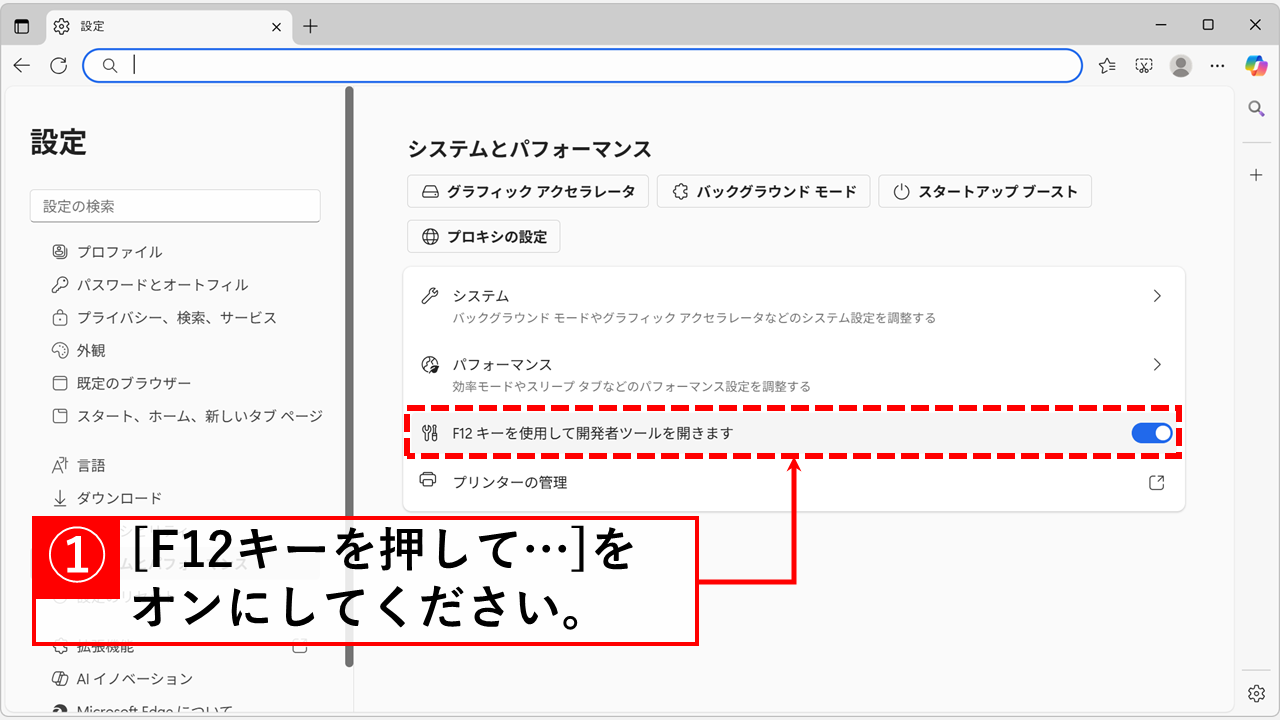Click the favorites star icon
The image size is (1280, 720).
pyautogui.click(x=1106, y=65)
